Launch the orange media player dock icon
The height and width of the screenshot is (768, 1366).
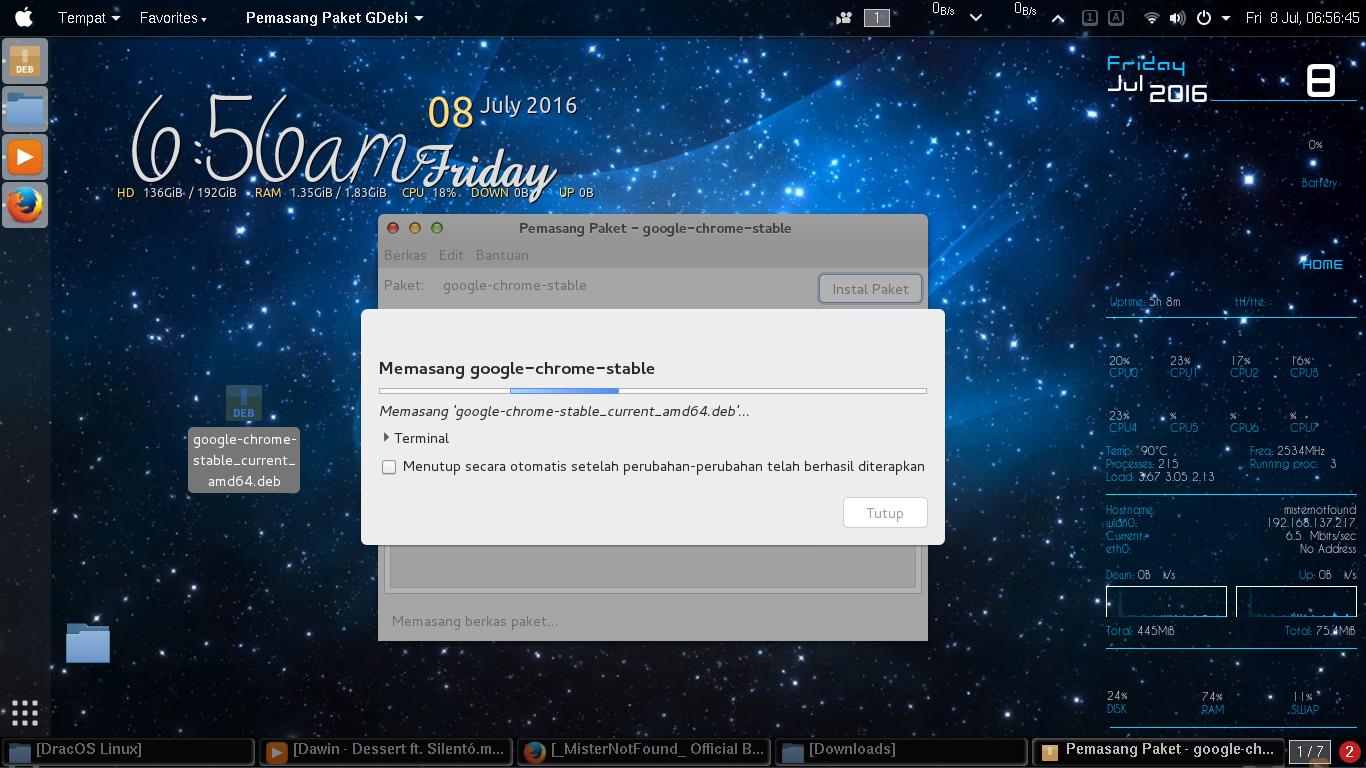pyautogui.click(x=24, y=157)
